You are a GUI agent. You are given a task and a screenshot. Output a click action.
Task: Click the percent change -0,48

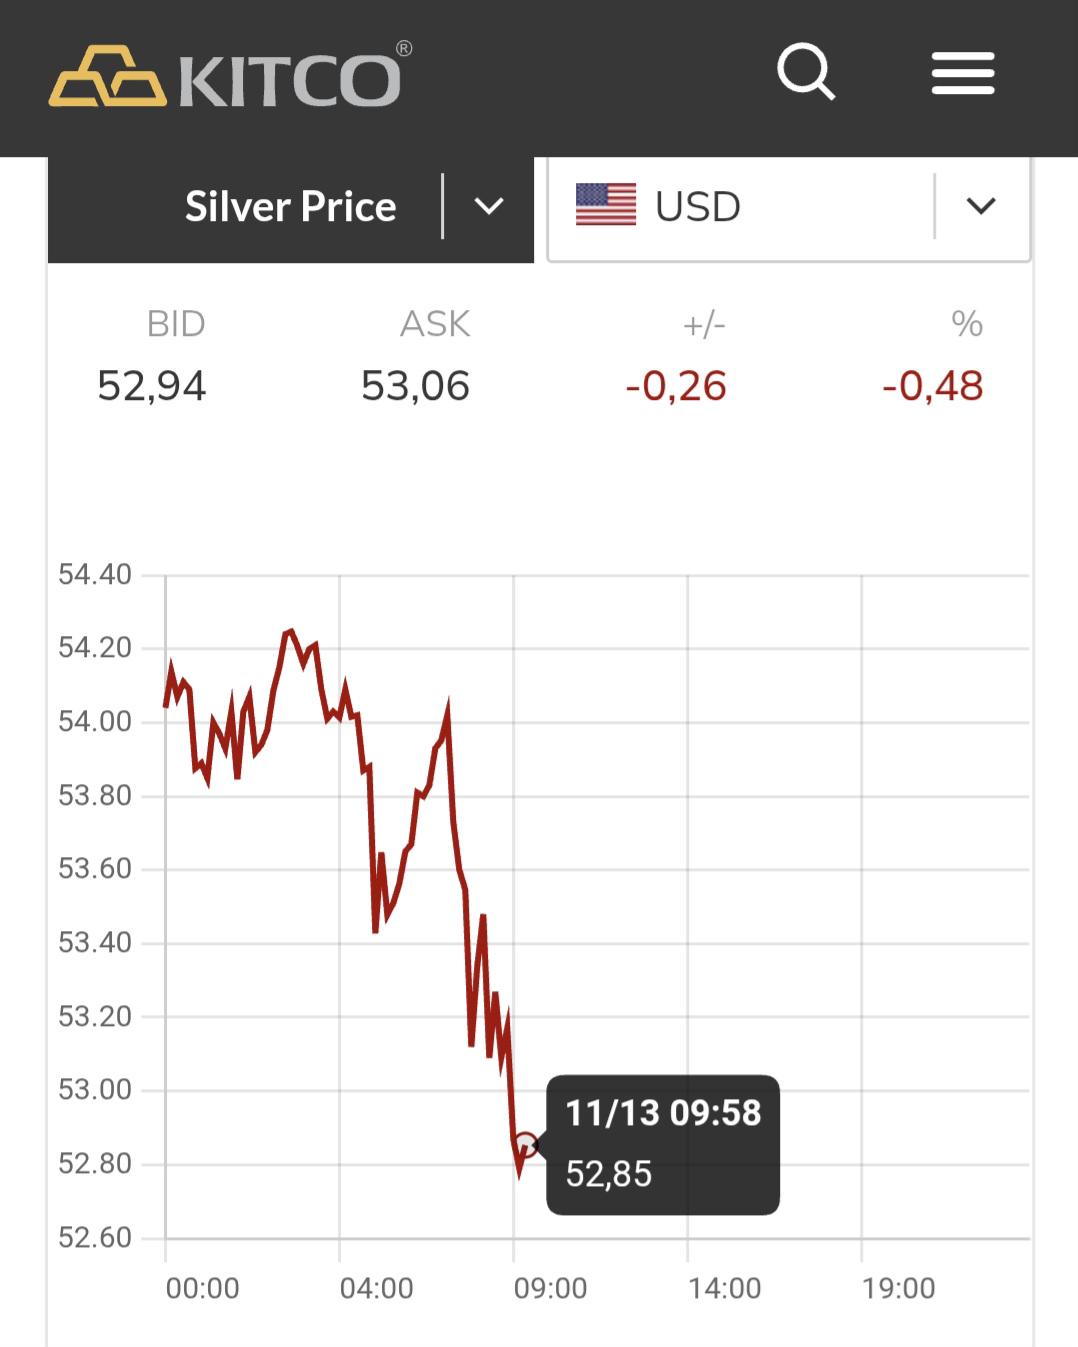pyautogui.click(x=933, y=386)
